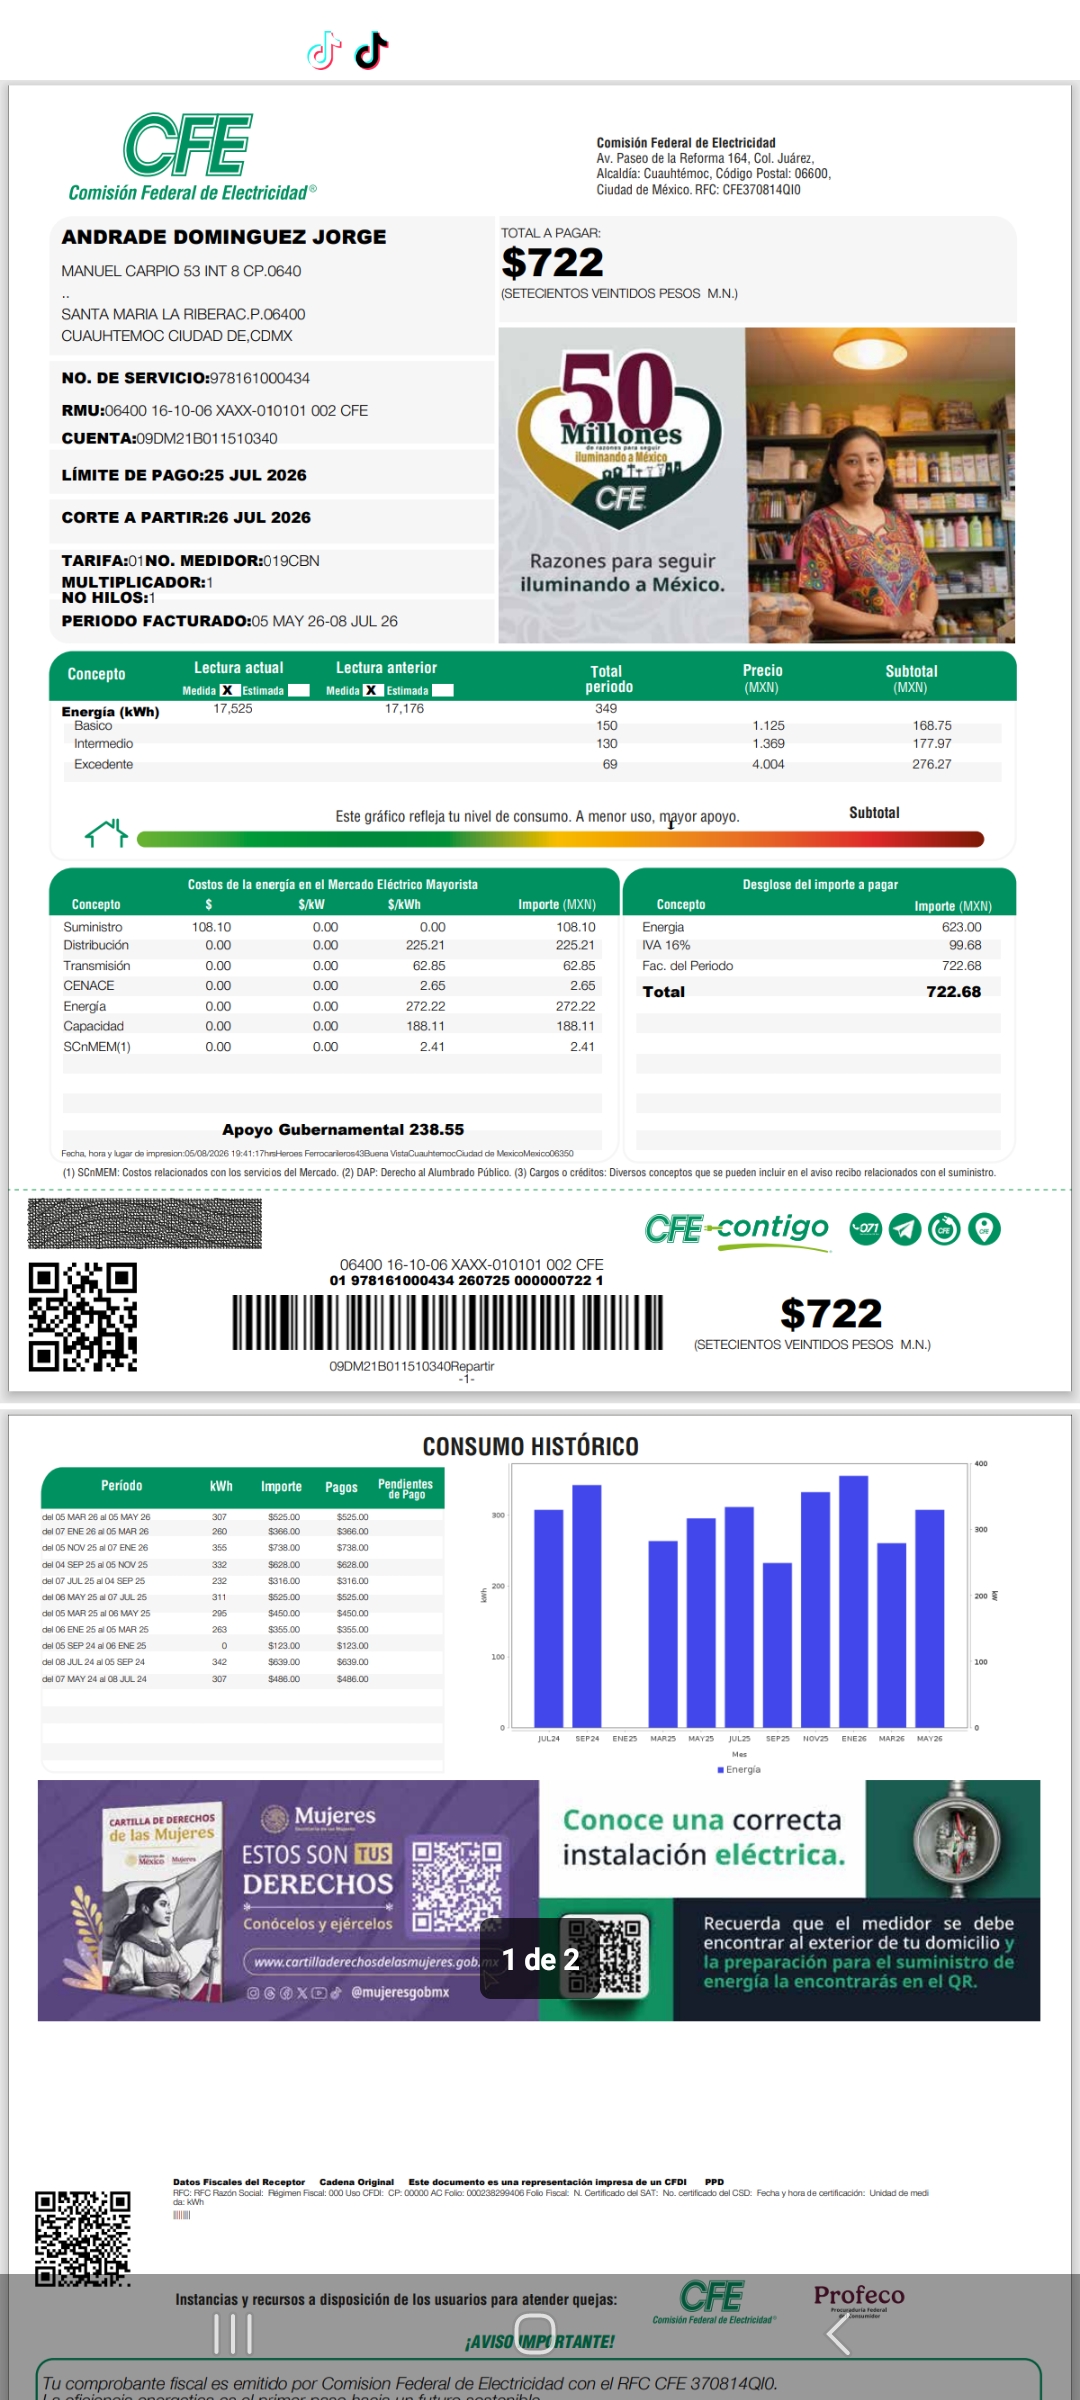Image resolution: width=1080 pixels, height=2400 pixels.
Task: Click LÍMITE DE PAGO 25 JUL 2026
Action: tap(184, 475)
